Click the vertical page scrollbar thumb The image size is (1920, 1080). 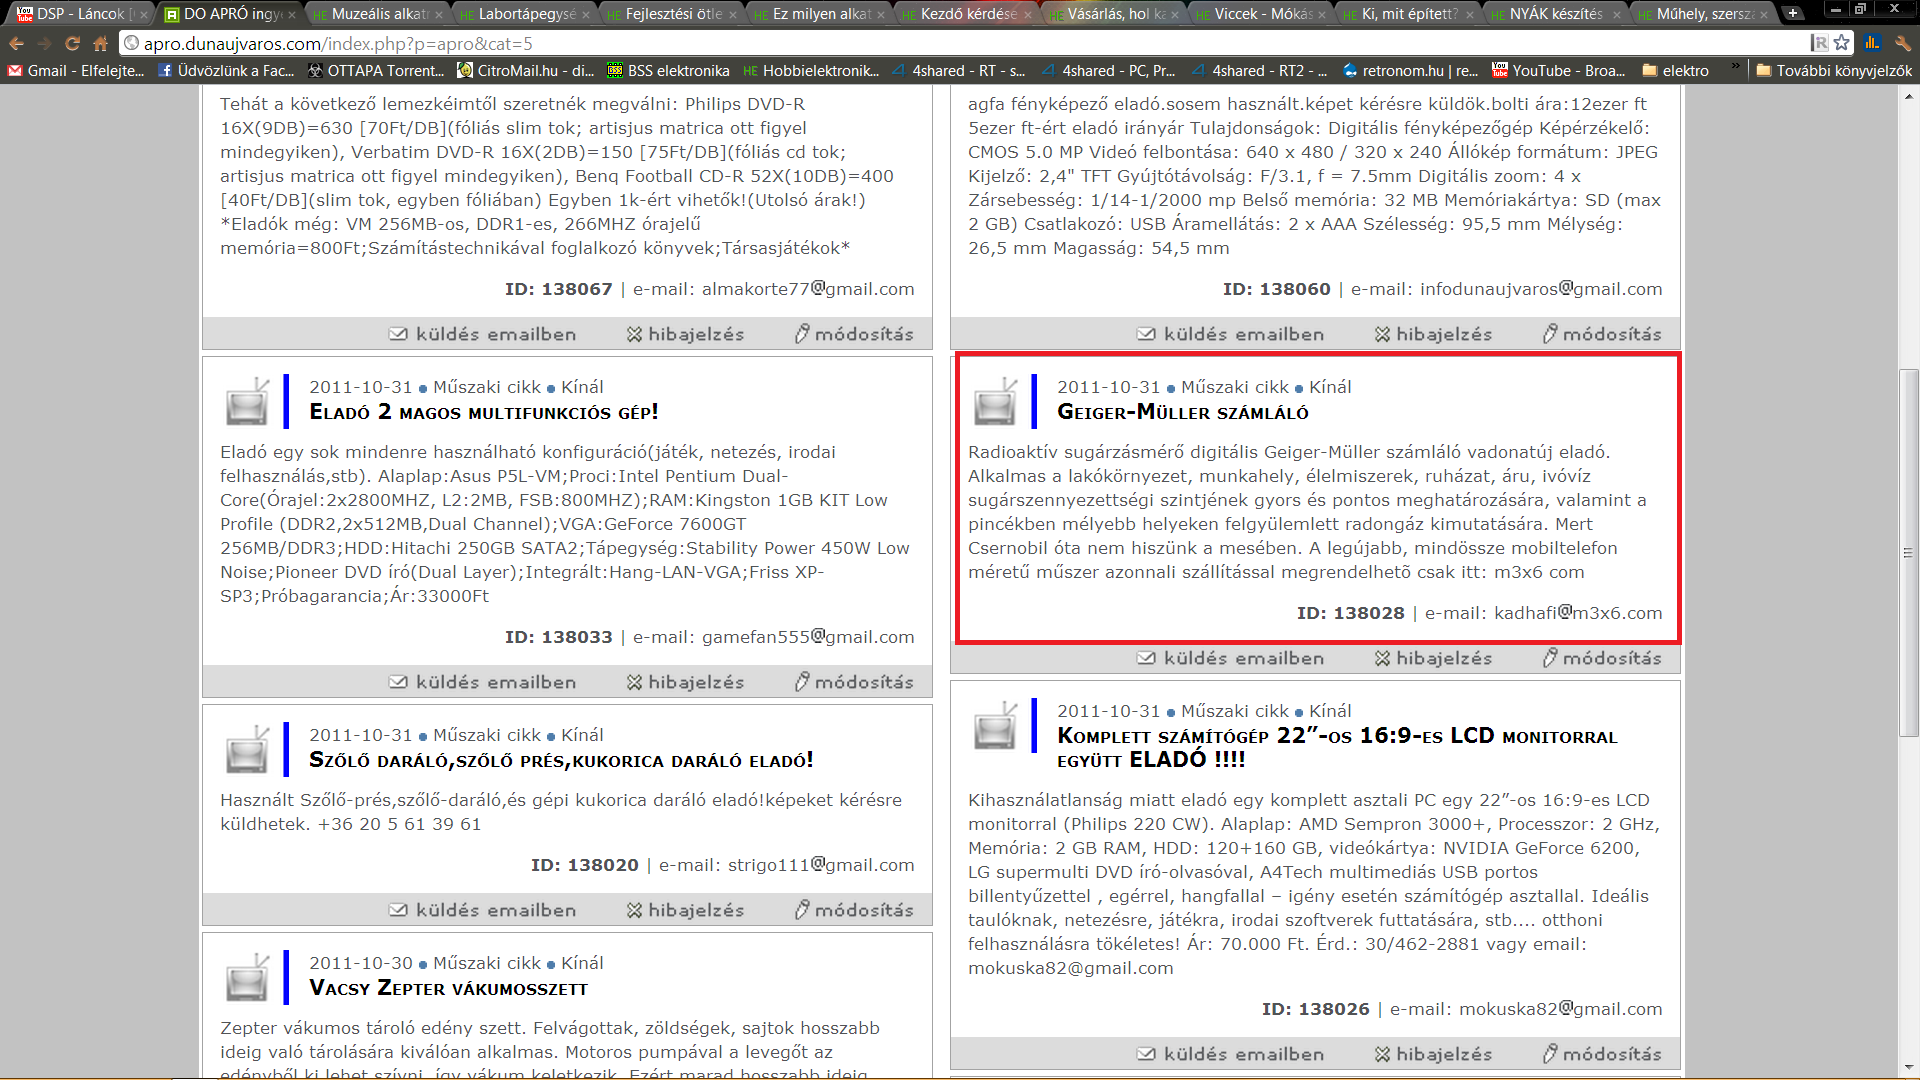(x=1908, y=552)
